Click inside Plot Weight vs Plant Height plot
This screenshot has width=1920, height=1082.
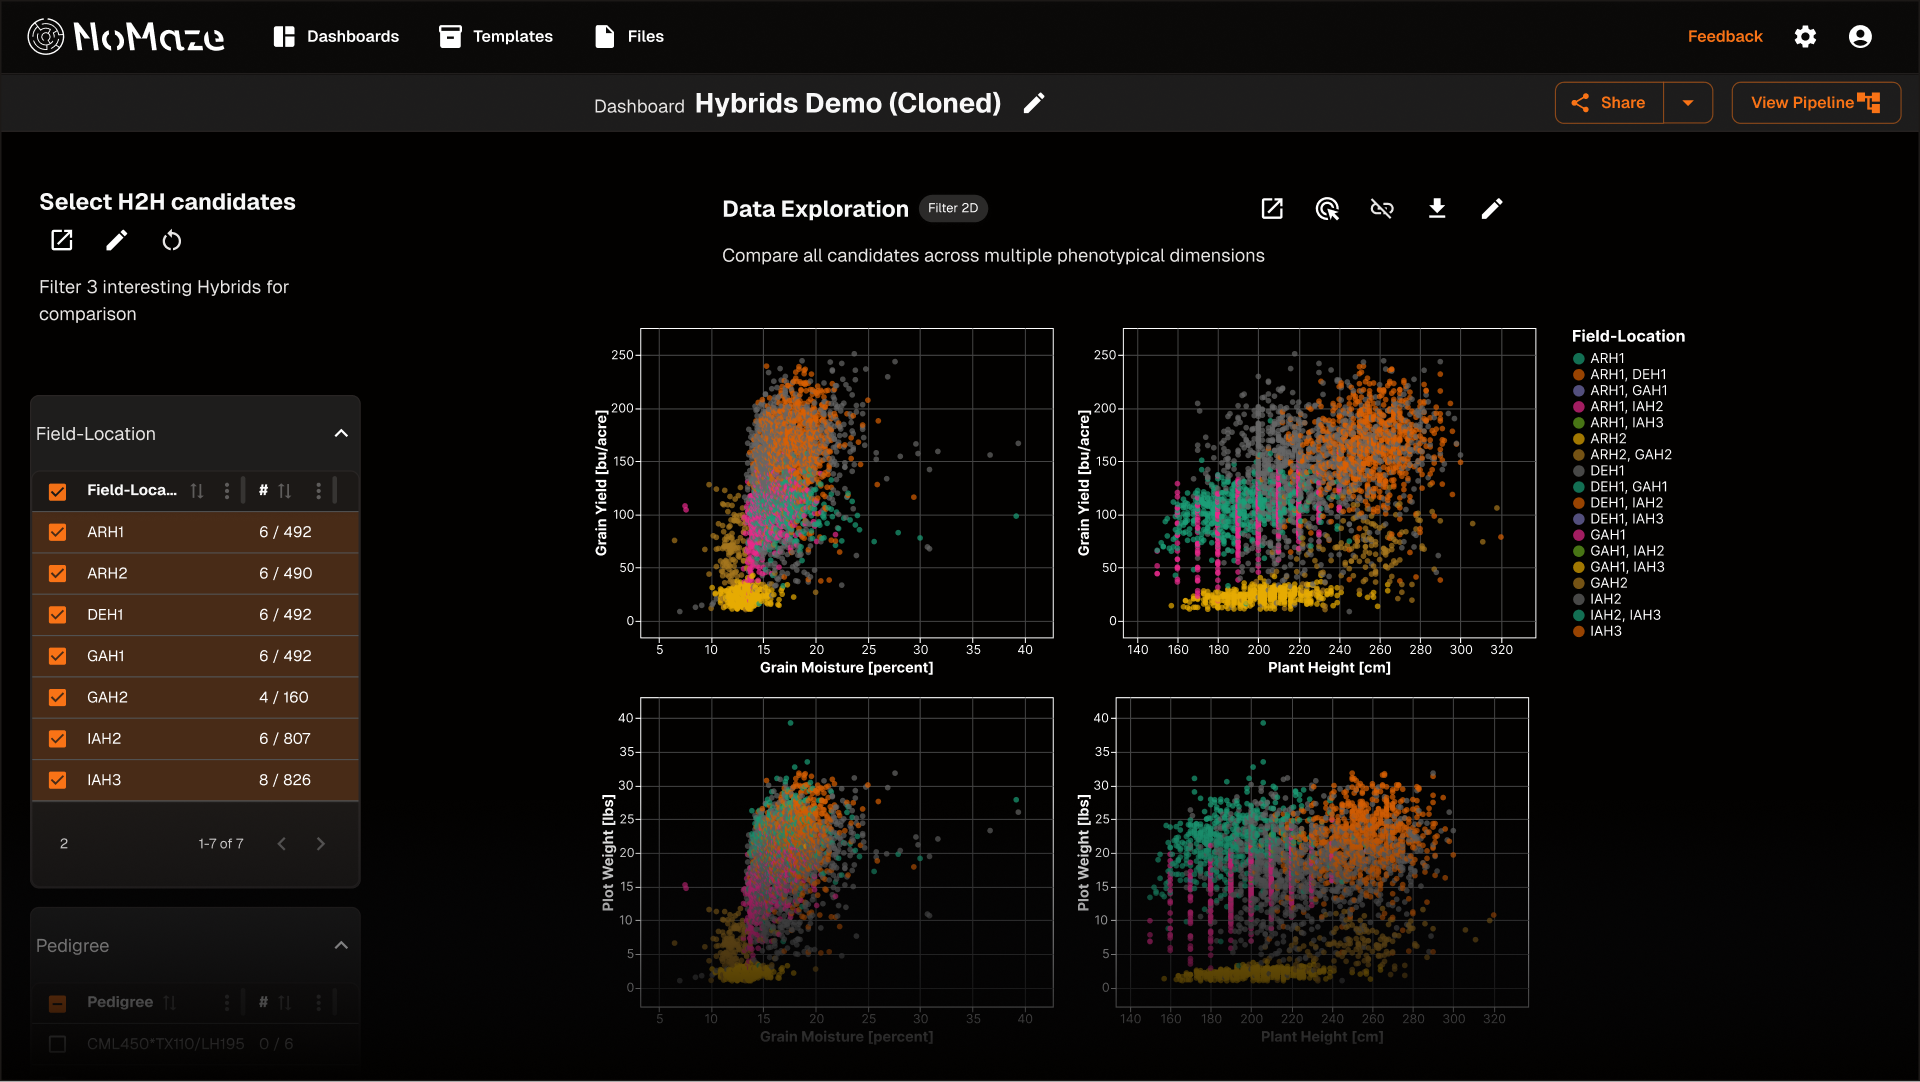coord(1322,852)
